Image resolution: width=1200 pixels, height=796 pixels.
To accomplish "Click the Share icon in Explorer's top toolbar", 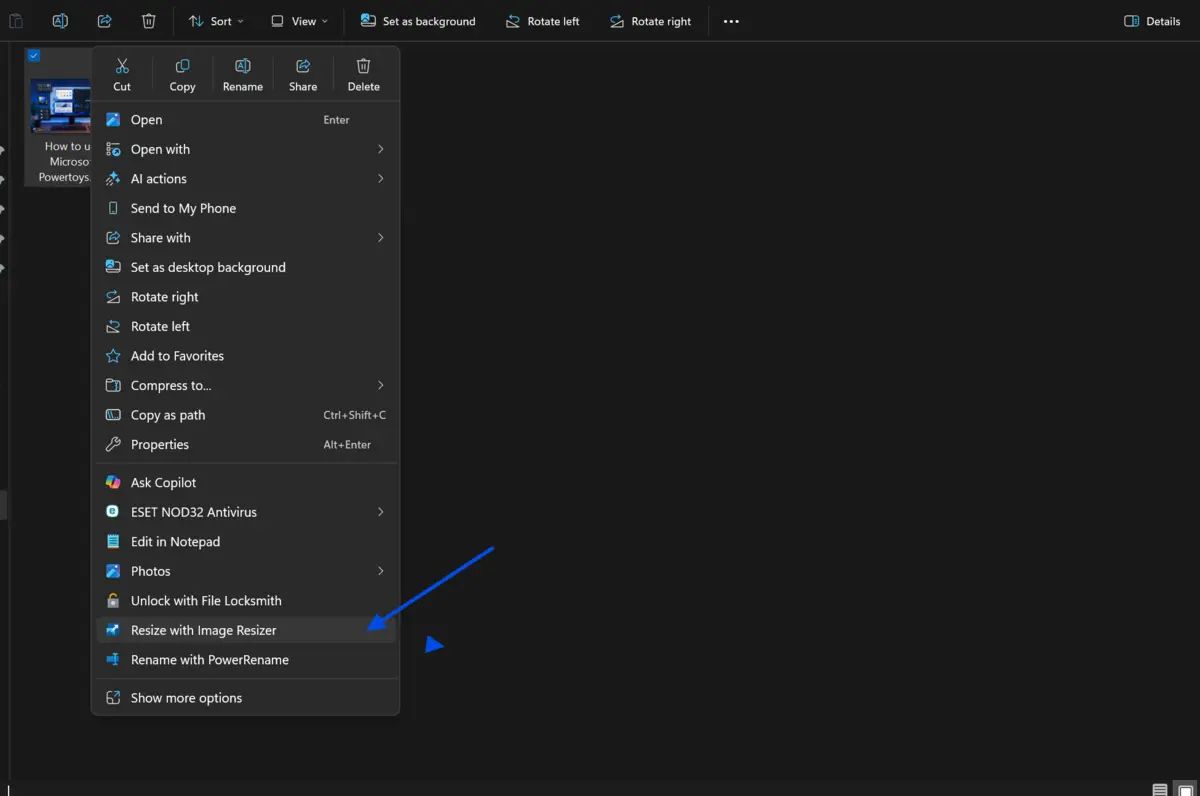I will click(104, 21).
